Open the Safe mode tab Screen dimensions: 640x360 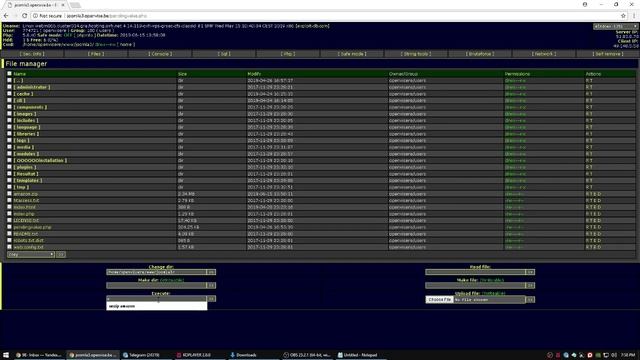pos(352,54)
